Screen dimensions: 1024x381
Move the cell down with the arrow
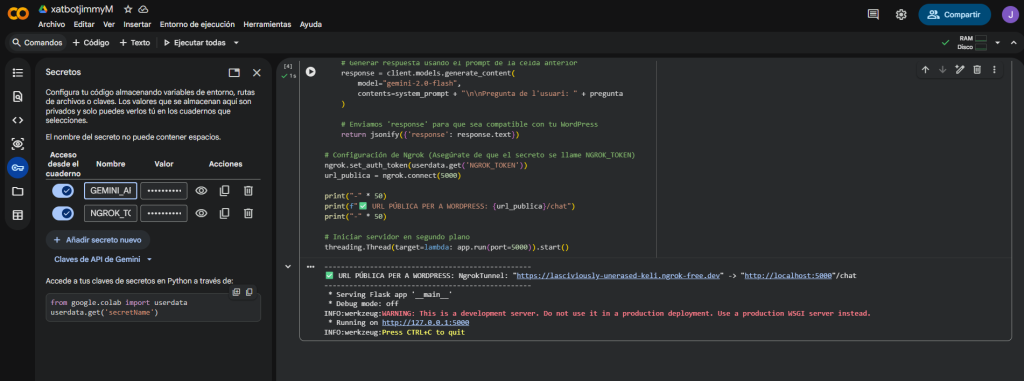[x=942, y=69]
